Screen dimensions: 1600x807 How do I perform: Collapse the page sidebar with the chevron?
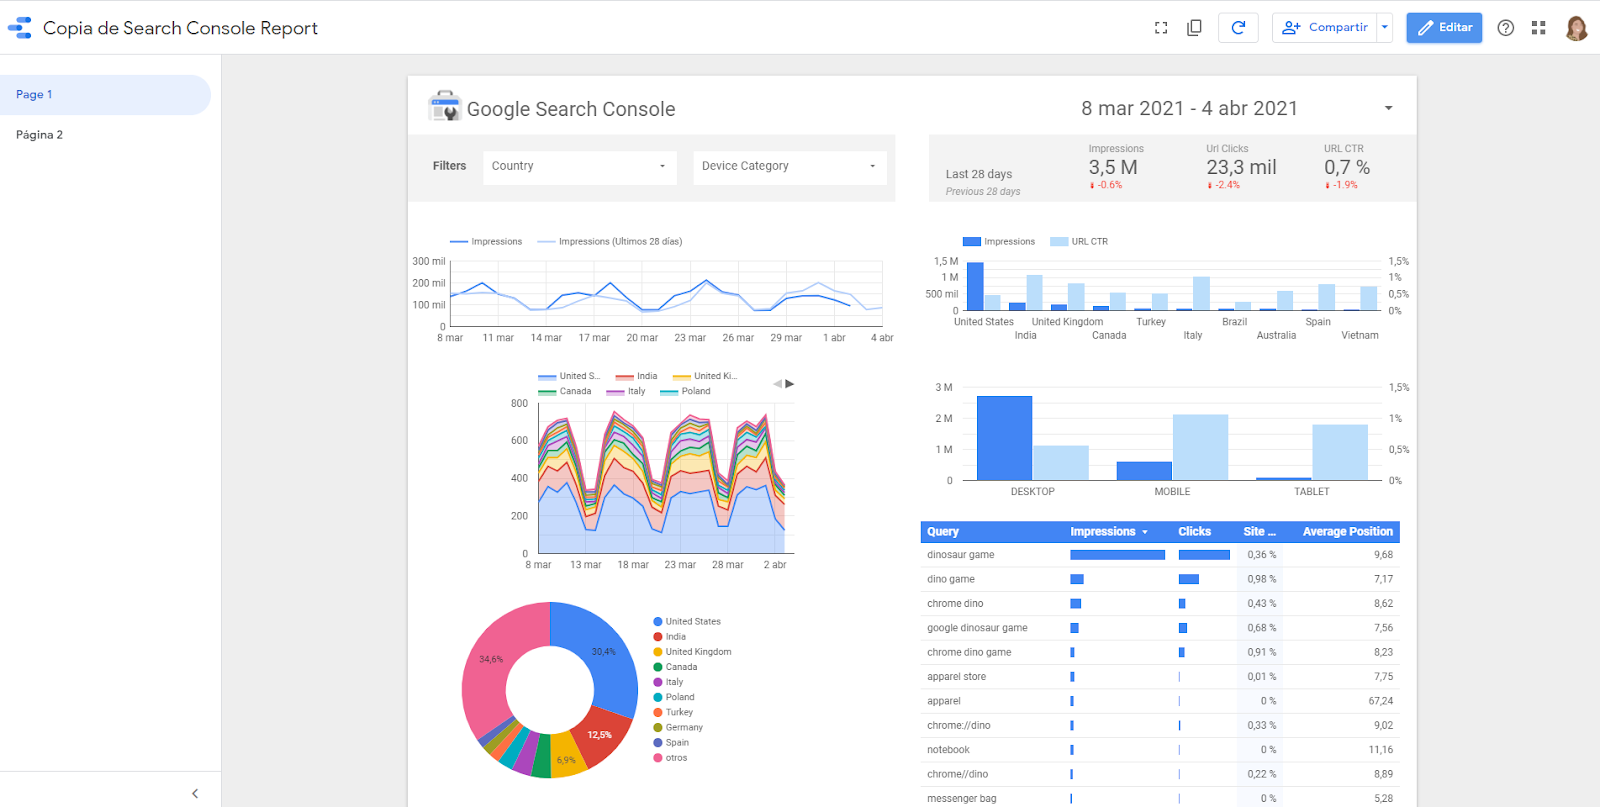coord(195,793)
